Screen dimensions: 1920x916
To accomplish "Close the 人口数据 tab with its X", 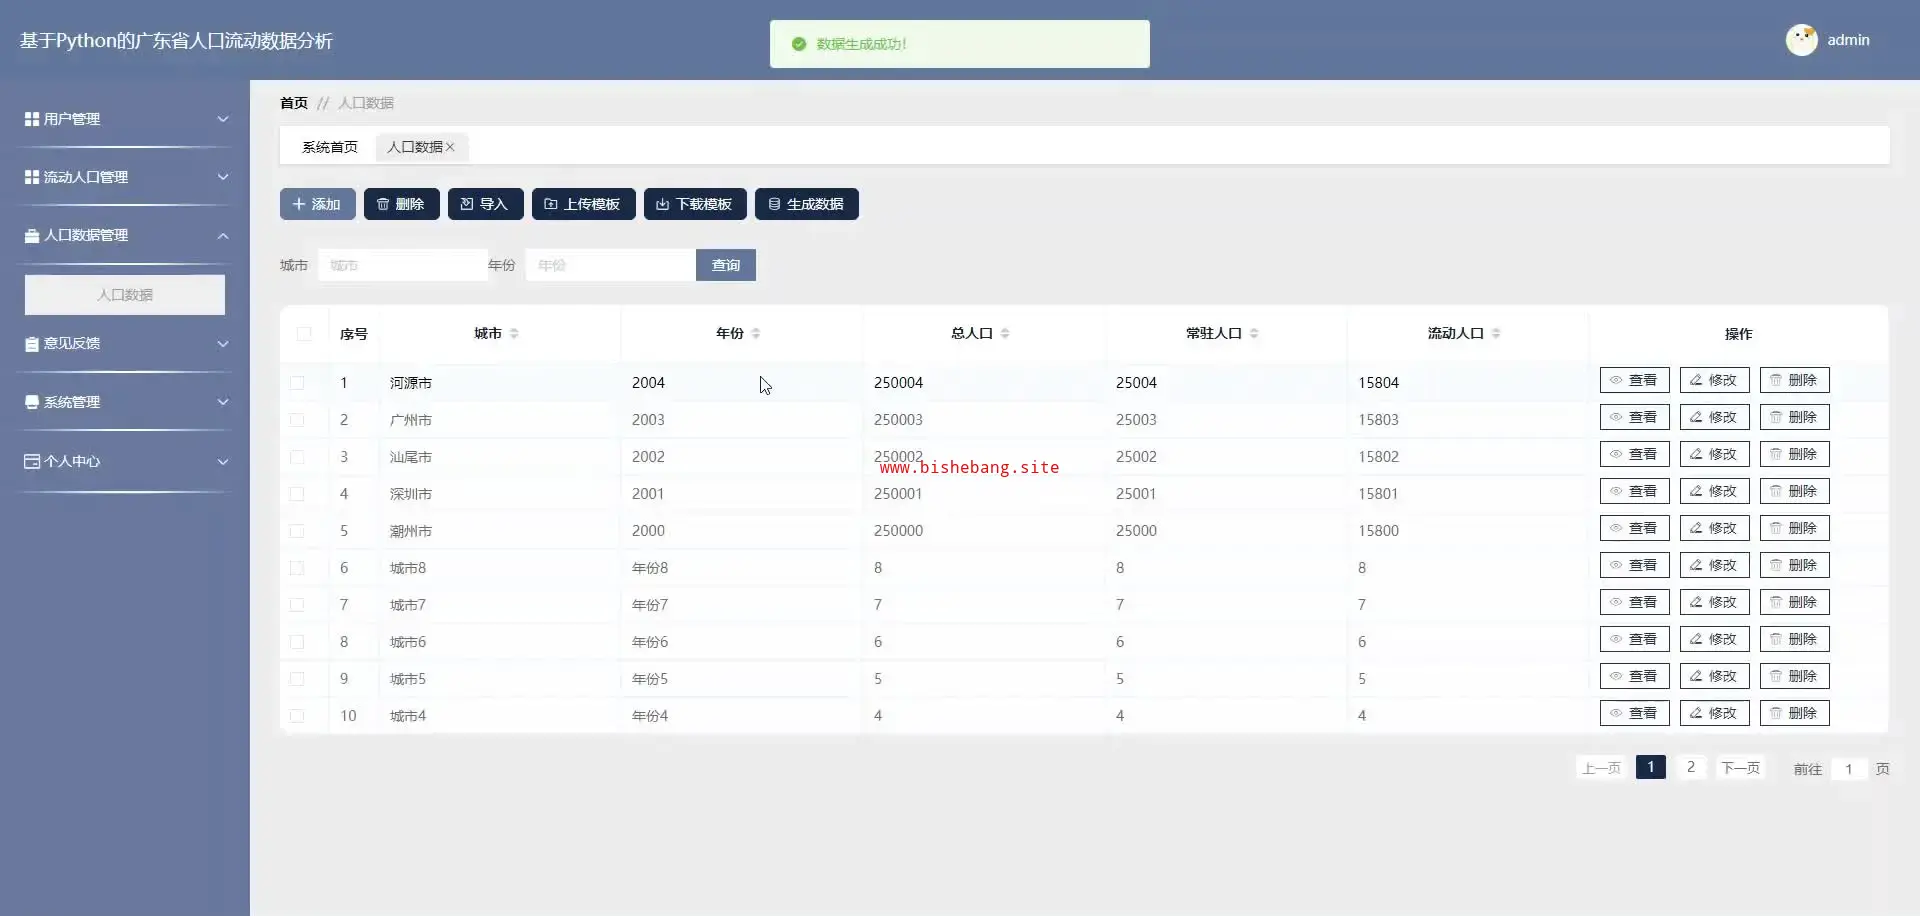I will pos(450,147).
